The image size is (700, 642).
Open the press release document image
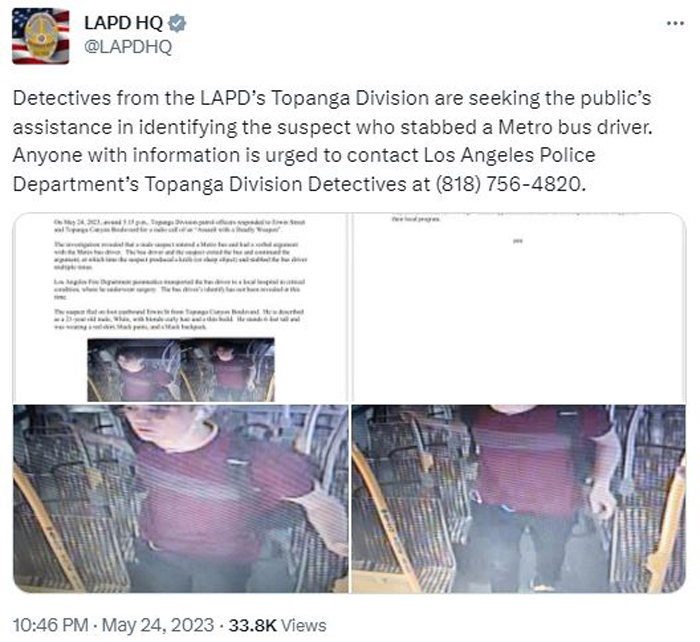[x=181, y=308]
